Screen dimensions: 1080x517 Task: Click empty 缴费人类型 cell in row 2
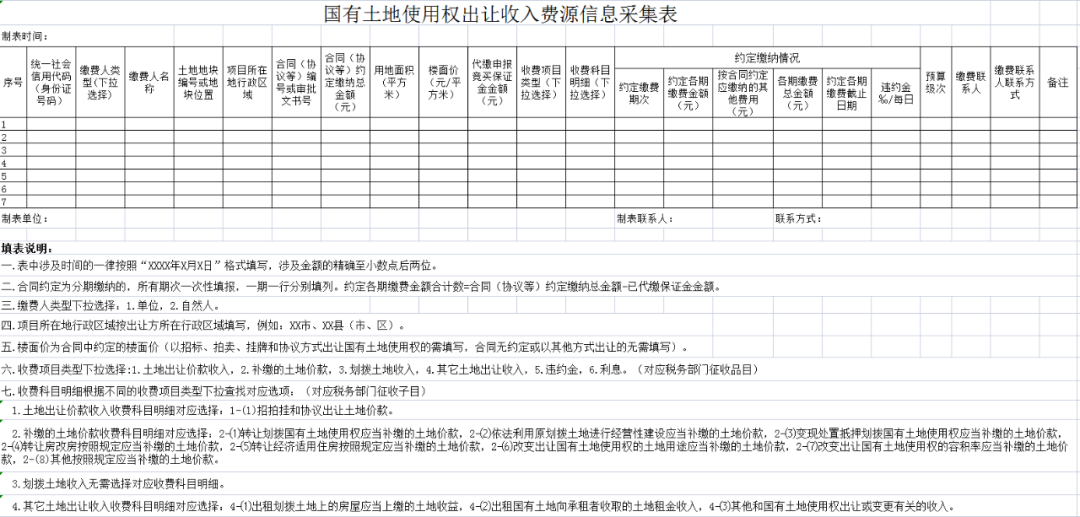click(x=101, y=138)
